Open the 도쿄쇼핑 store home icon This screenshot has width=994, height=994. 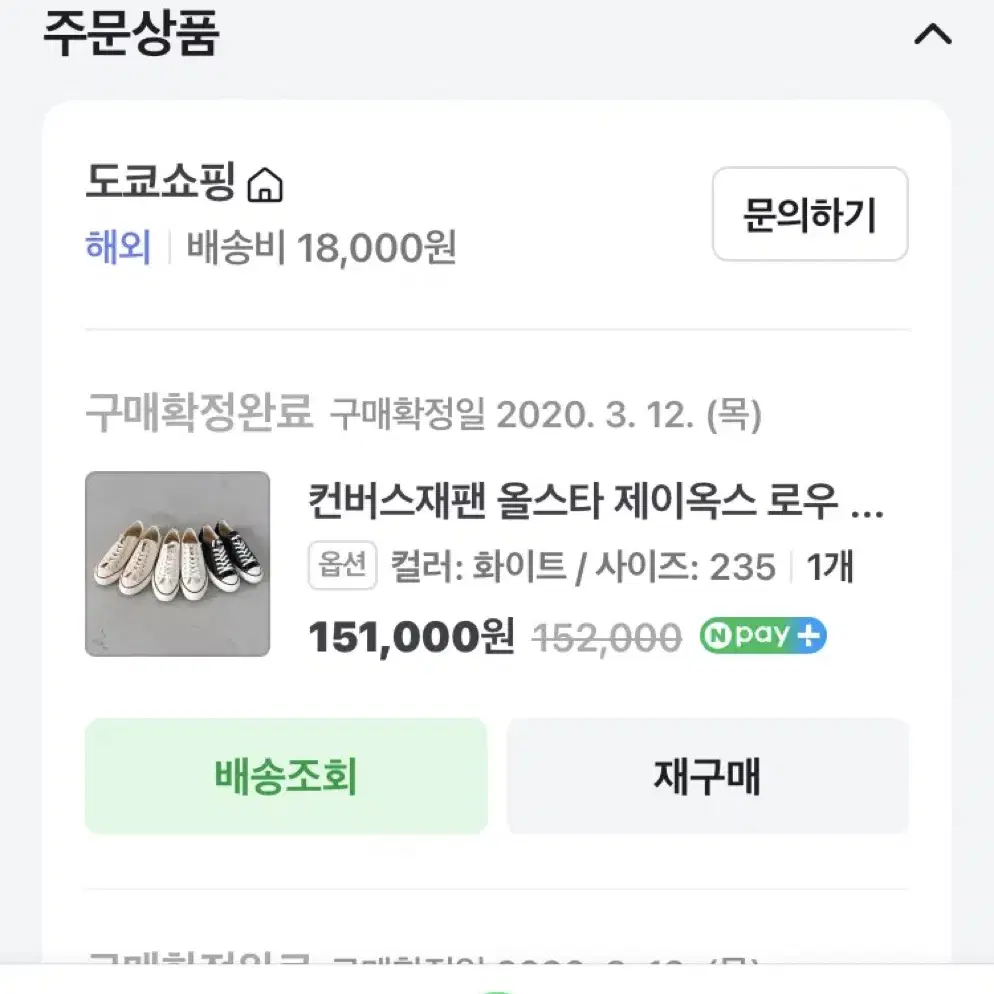tap(265, 185)
